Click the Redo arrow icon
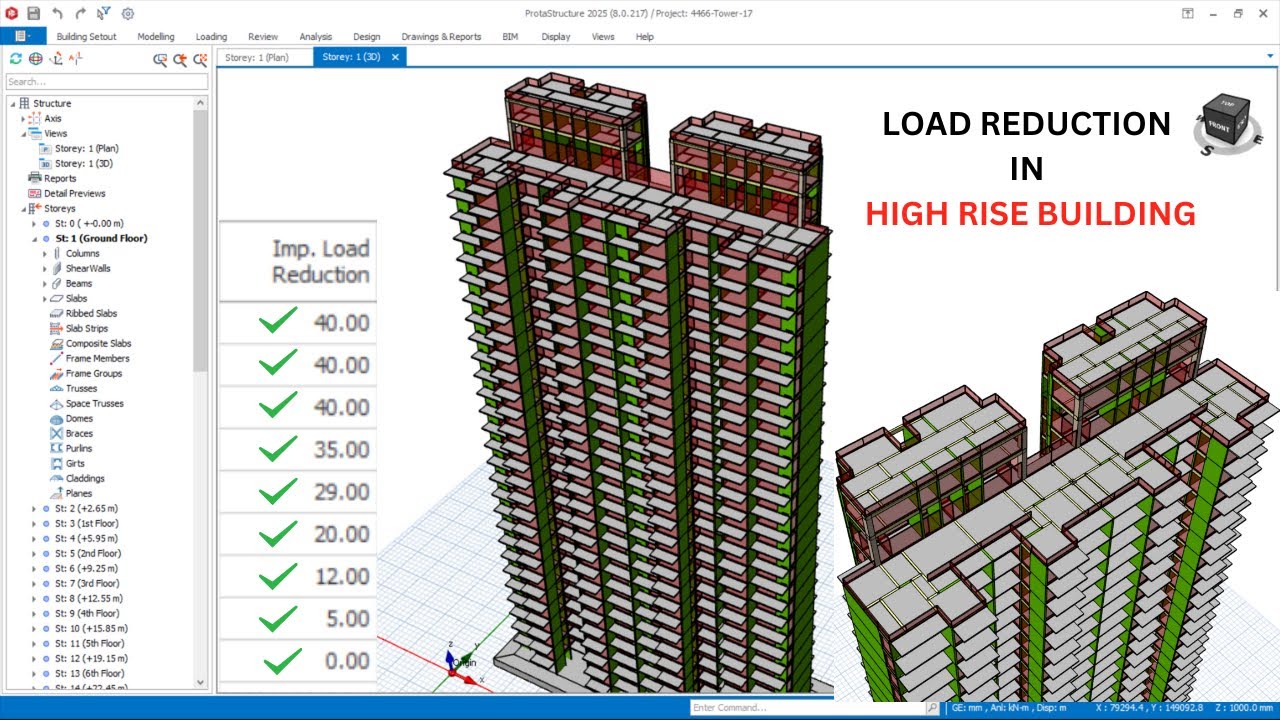 (81, 13)
